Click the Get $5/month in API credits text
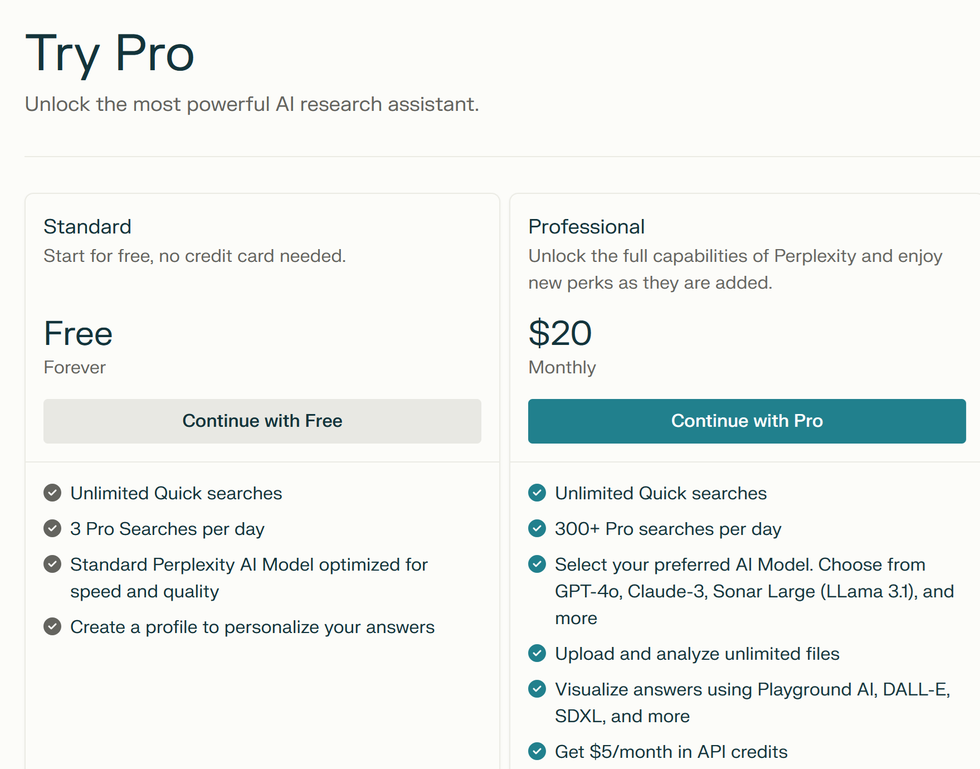This screenshot has width=980, height=769. (671, 752)
